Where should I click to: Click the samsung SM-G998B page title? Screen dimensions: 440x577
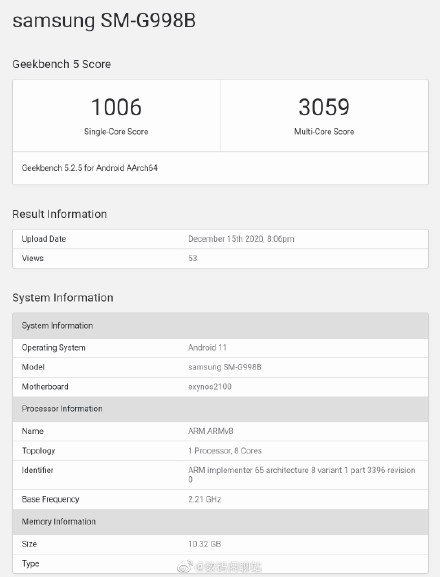point(104,21)
